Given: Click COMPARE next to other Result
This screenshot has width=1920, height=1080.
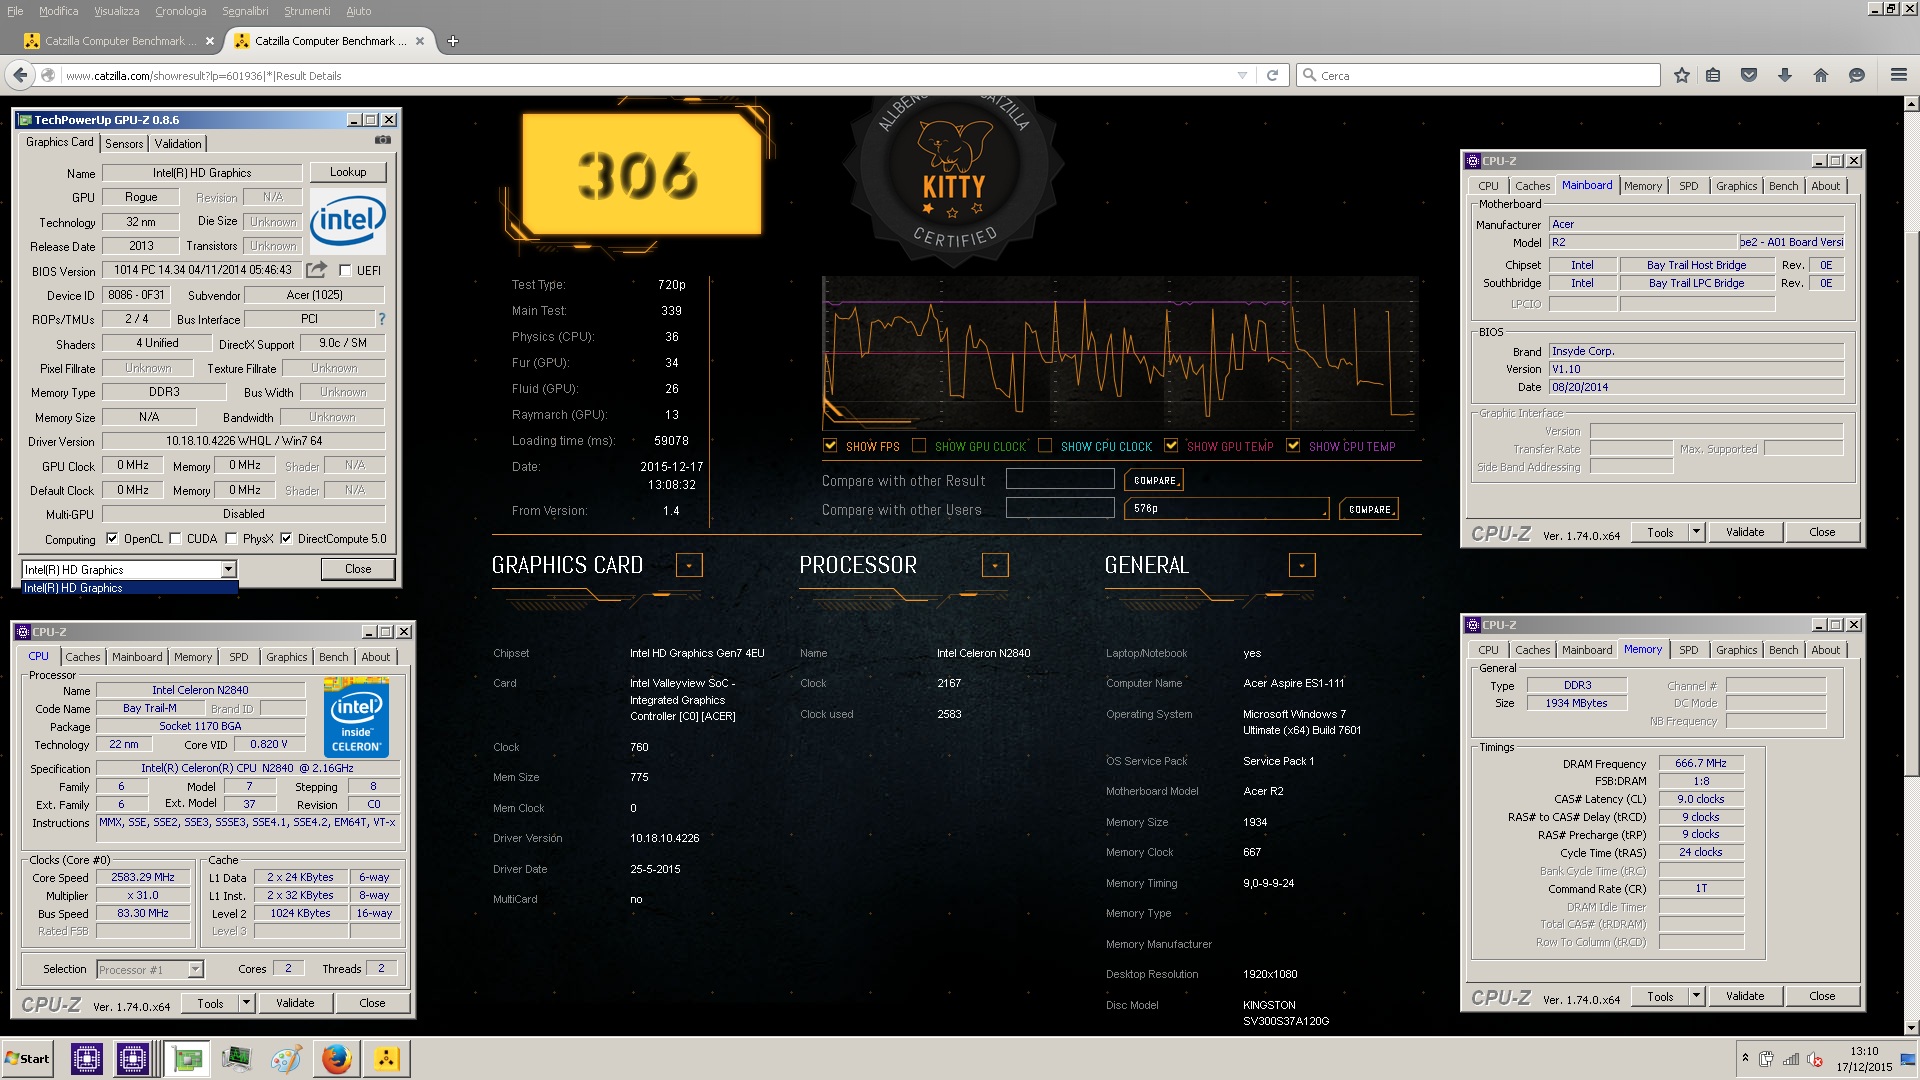Looking at the screenshot, I should pos(1154,480).
